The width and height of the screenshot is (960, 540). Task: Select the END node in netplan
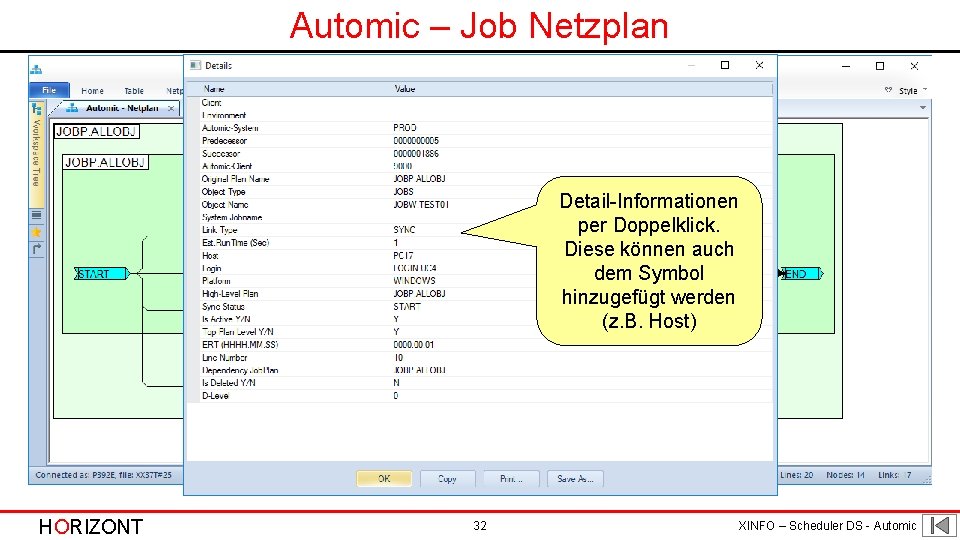801,274
